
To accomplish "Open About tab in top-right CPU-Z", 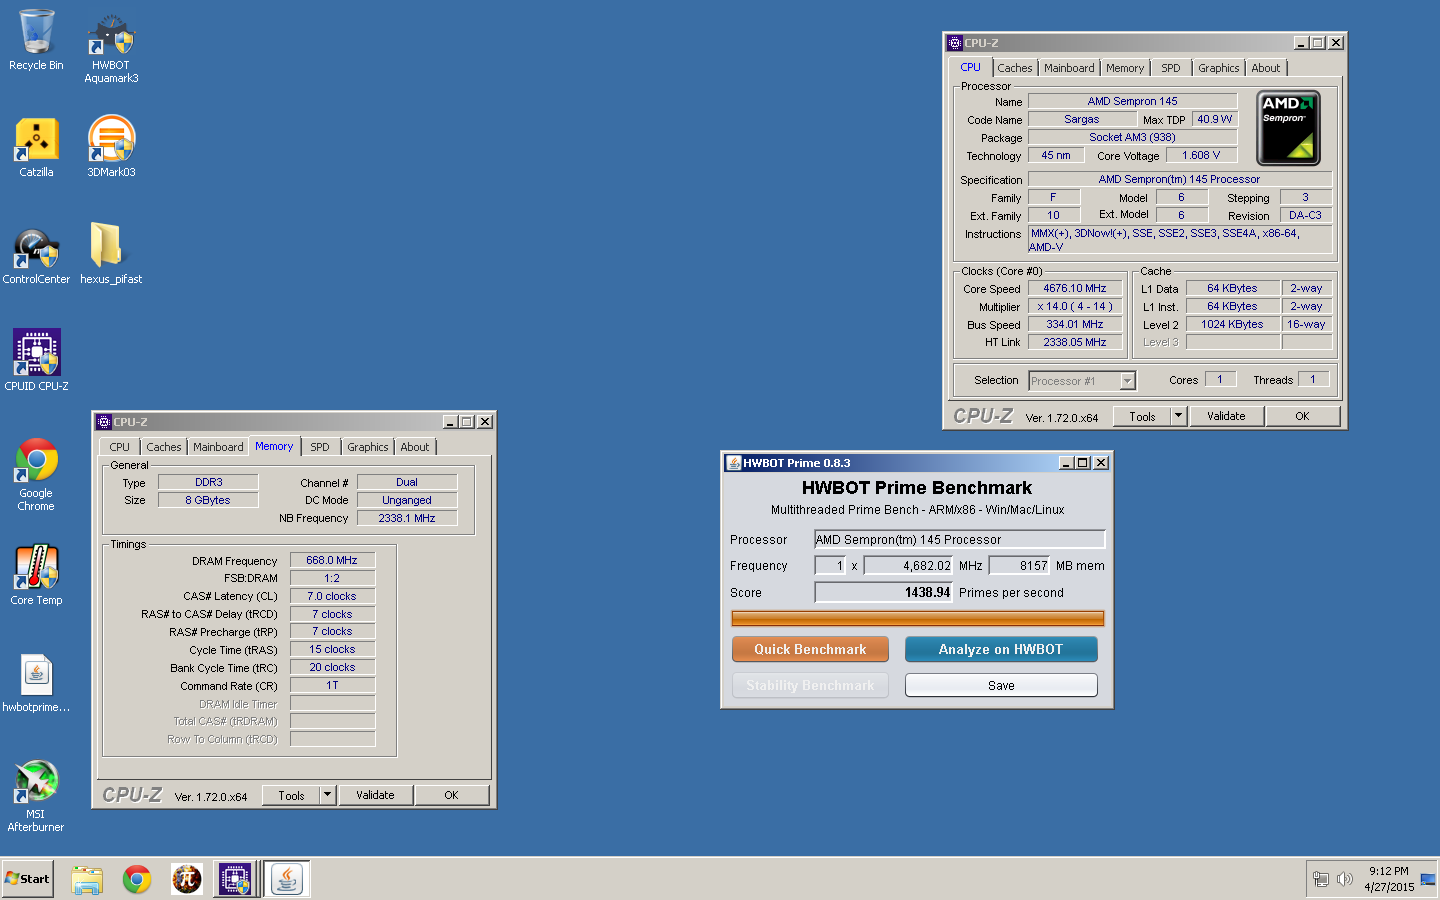I will 1266,68.
